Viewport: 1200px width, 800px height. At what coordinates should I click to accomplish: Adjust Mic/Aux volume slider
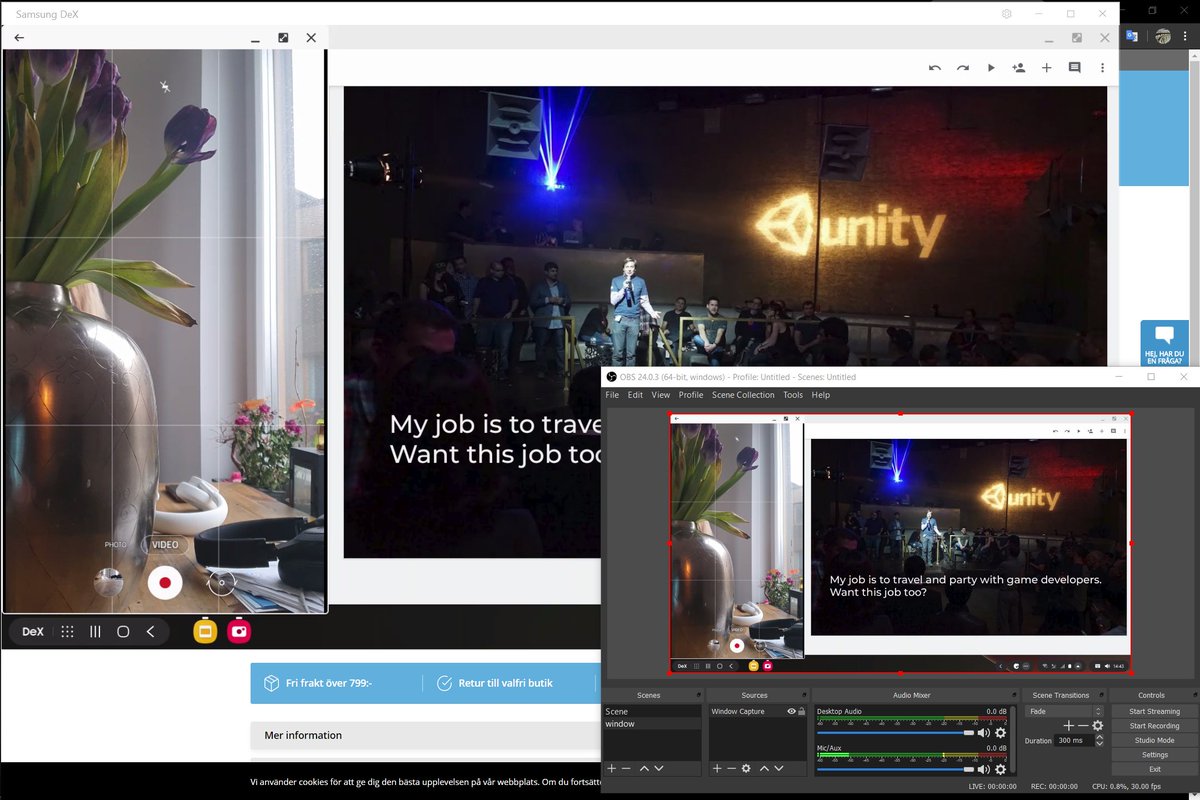pyautogui.click(x=896, y=769)
